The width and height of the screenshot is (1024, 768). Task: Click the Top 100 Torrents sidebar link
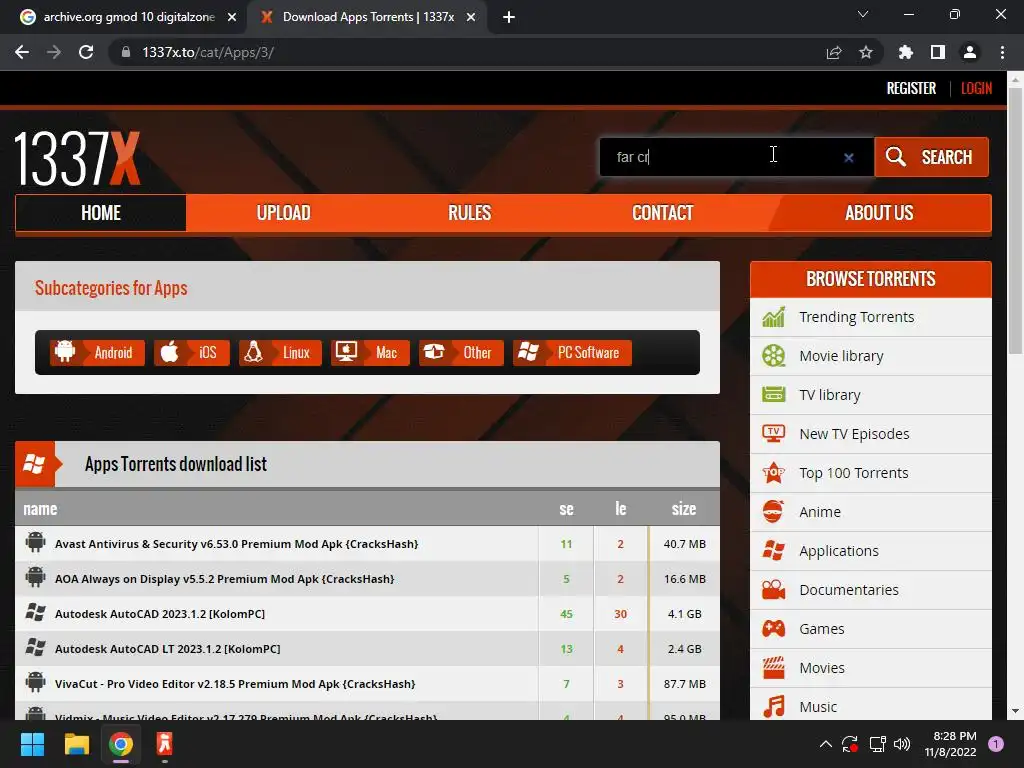854,473
